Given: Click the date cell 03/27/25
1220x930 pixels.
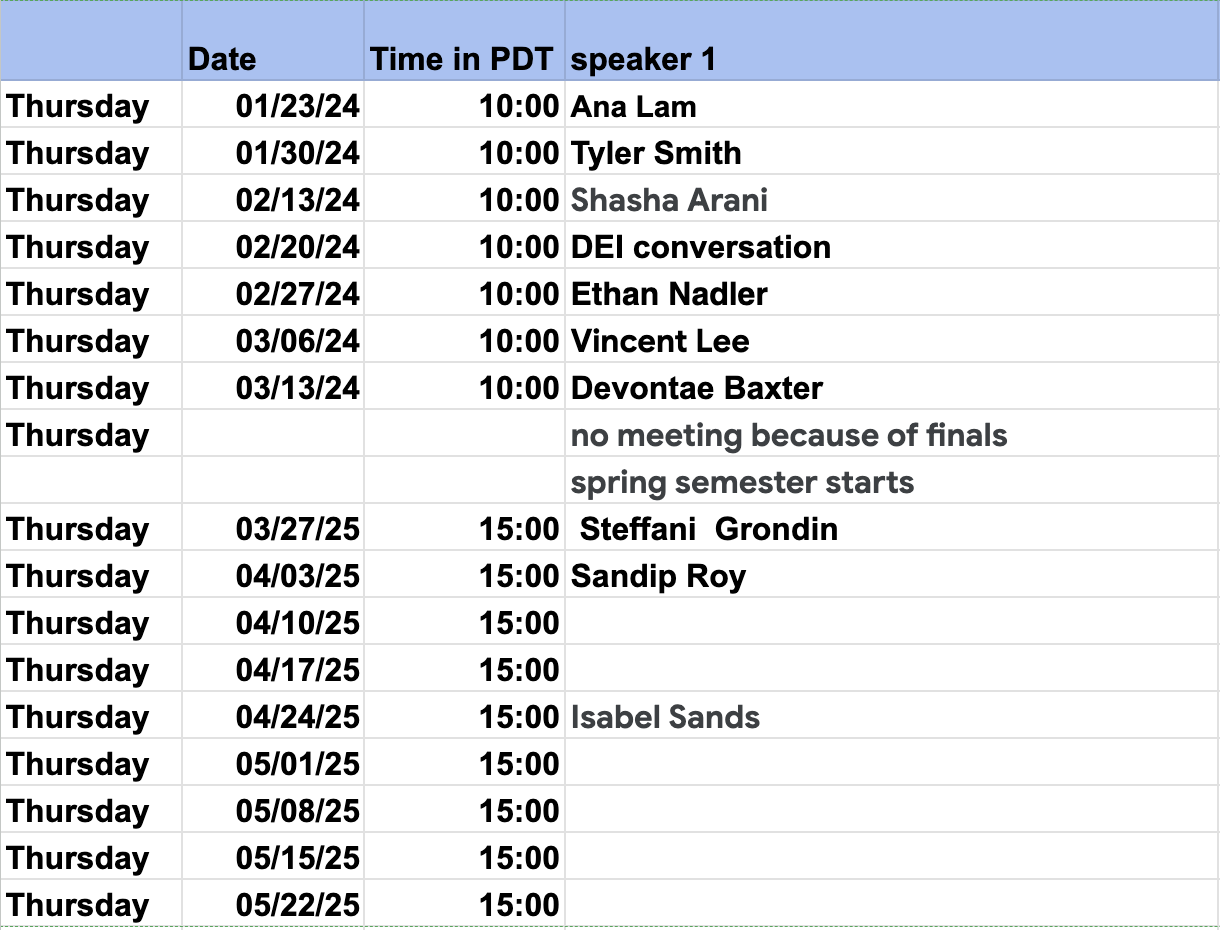Looking at the screenshot, I should pos(297,529).
